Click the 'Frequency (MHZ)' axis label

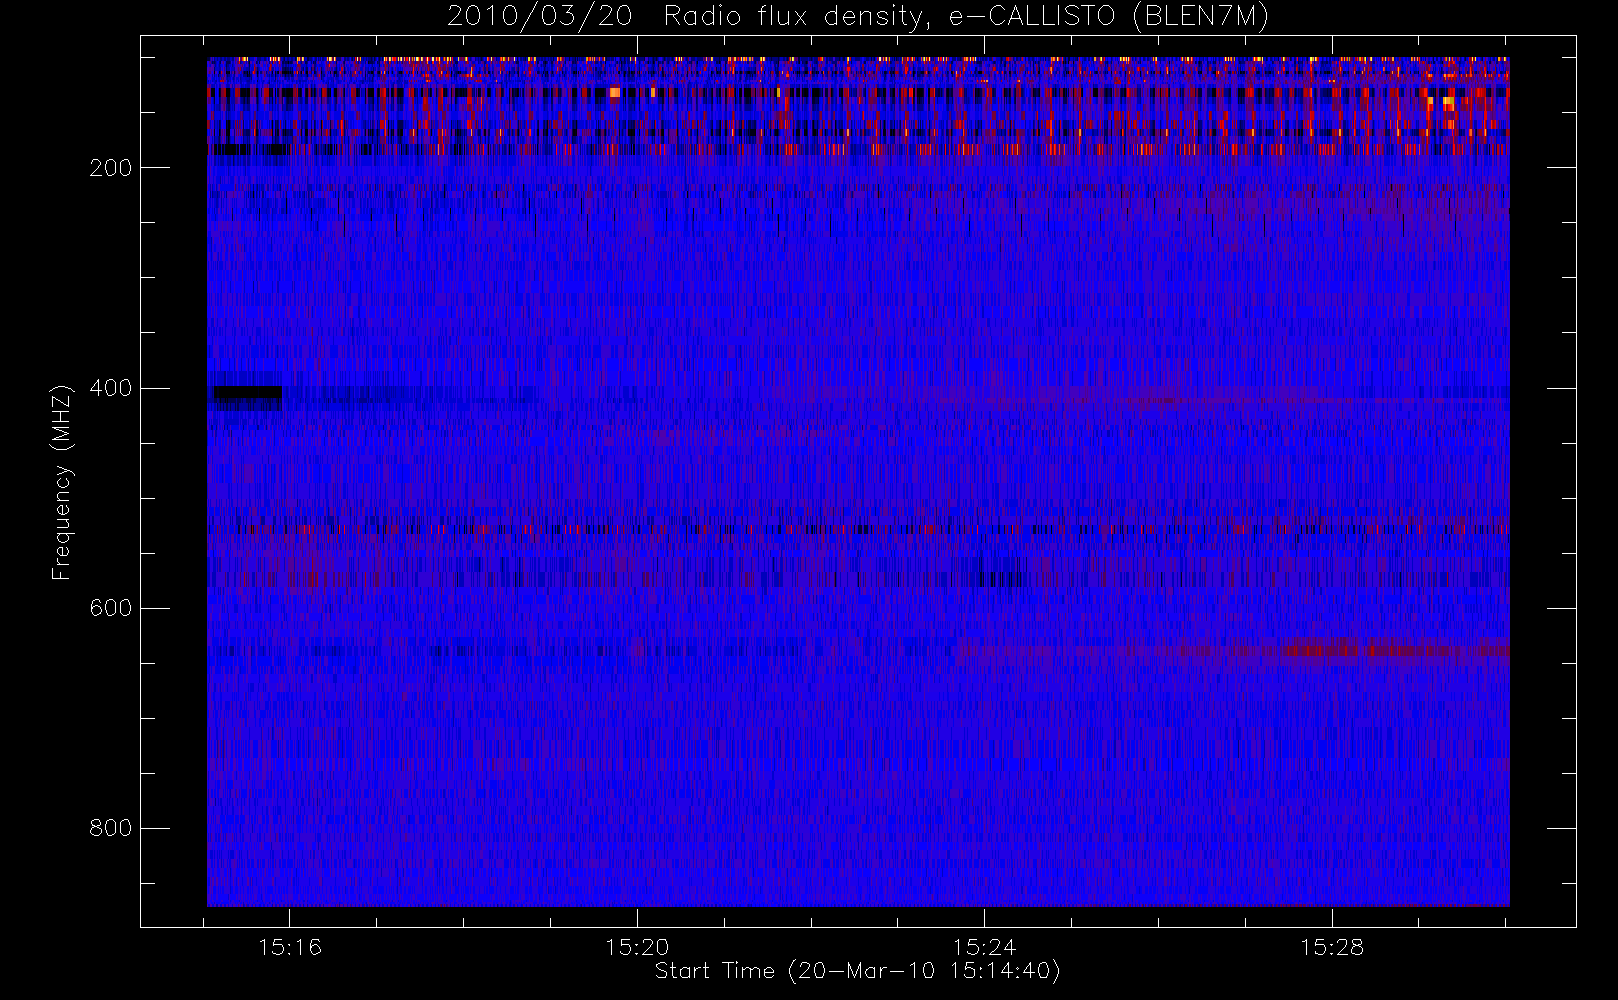click(x=62, y=482)
